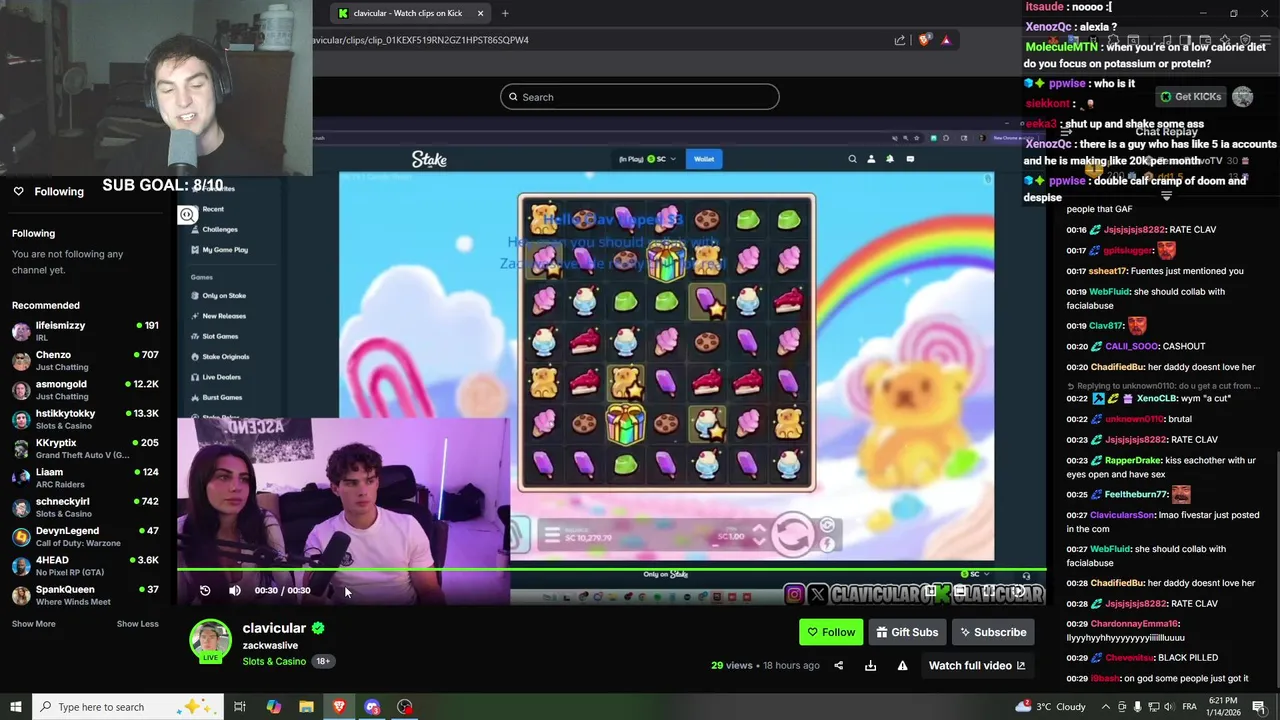The height and width of the screenshot is (720, 1280).
Task: Open clavicular's live profile avatar
Action: click(x=210, y=641)
